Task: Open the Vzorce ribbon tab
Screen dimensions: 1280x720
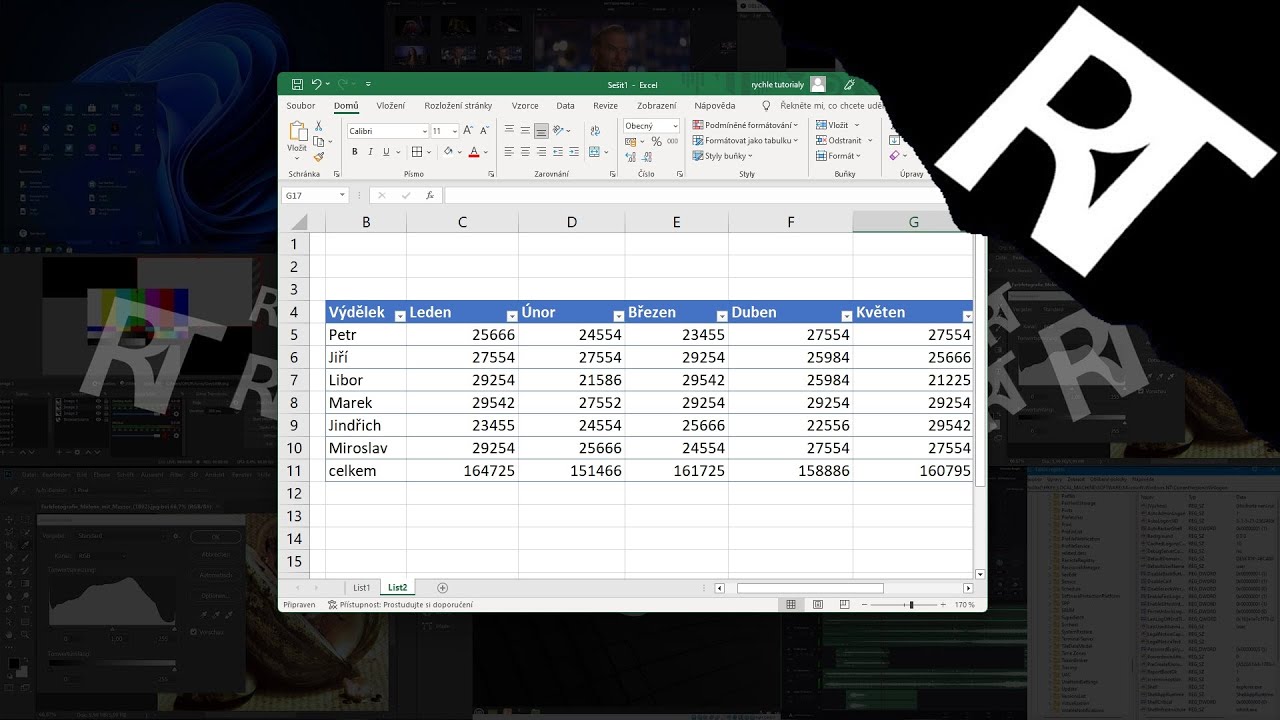Action: click(x=525, y=105)
